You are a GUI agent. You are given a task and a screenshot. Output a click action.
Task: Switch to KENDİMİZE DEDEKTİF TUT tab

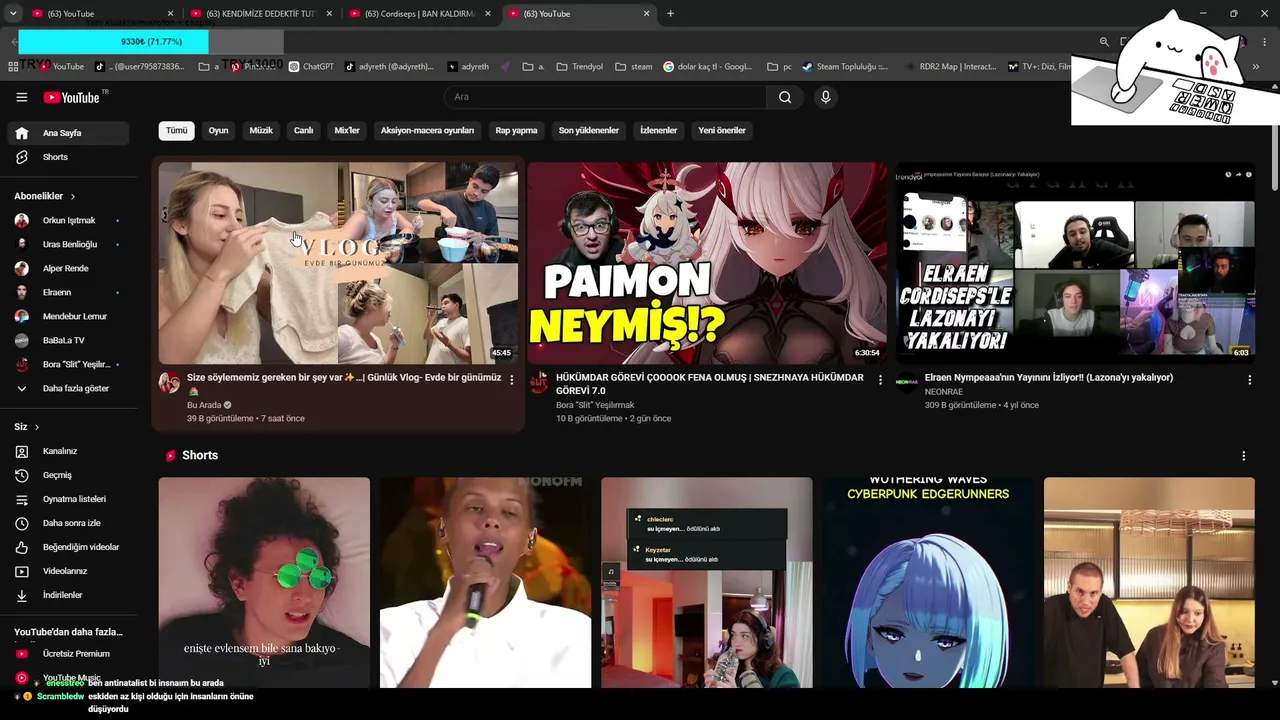click(x=260, y=14)
